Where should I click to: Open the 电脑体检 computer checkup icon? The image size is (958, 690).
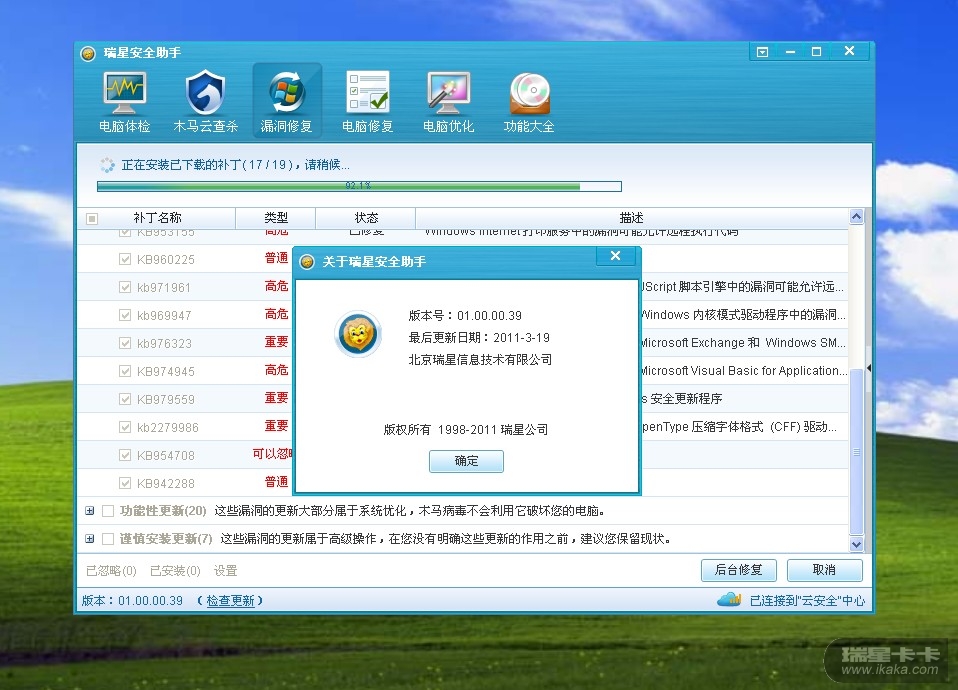click(124, 101)
